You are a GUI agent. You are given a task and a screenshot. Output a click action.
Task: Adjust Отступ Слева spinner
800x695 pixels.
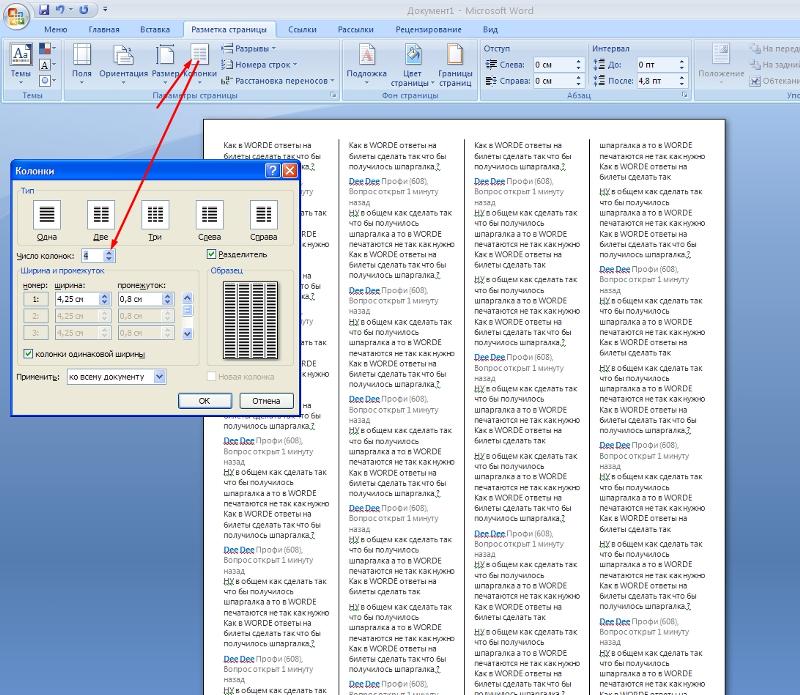(578, 65)
